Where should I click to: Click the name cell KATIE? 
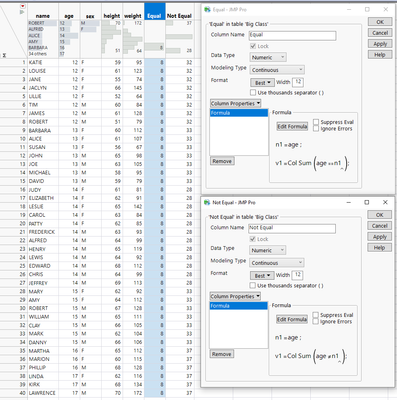tap(43, 62)
